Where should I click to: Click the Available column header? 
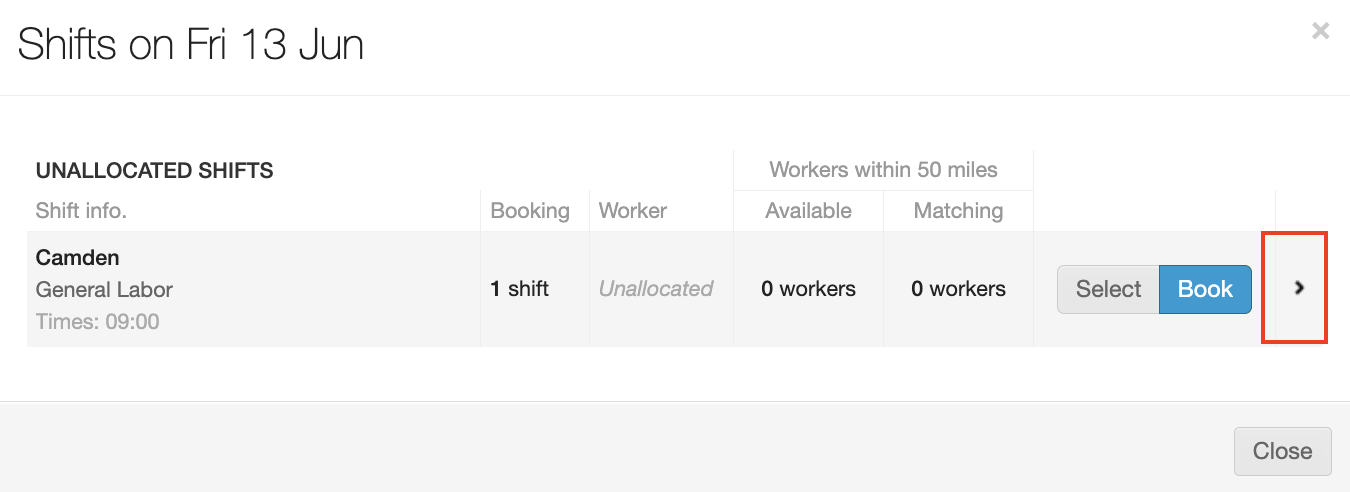(808, 211)
